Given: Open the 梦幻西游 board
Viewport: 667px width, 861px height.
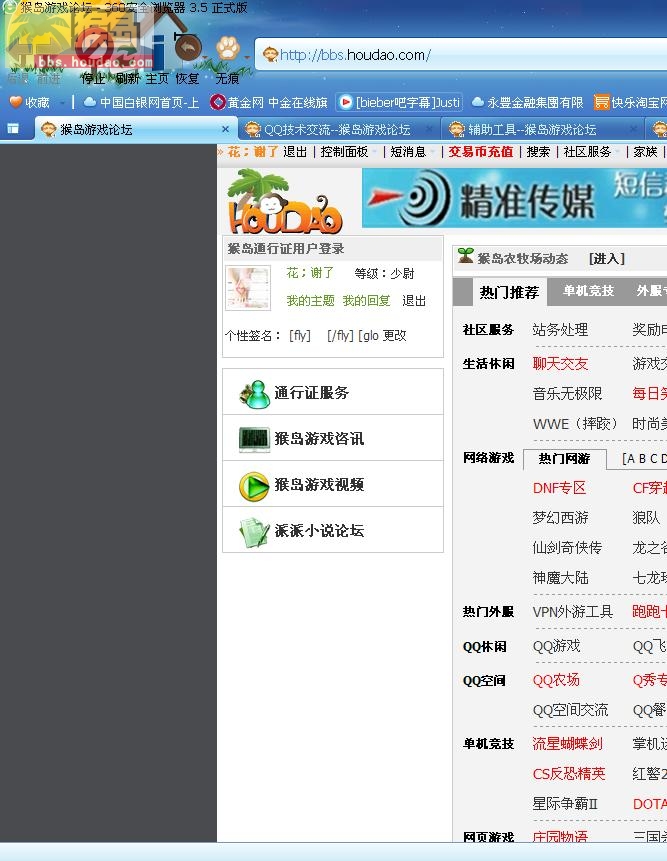Looking at the screenshot, I should [x=560, y=517].
